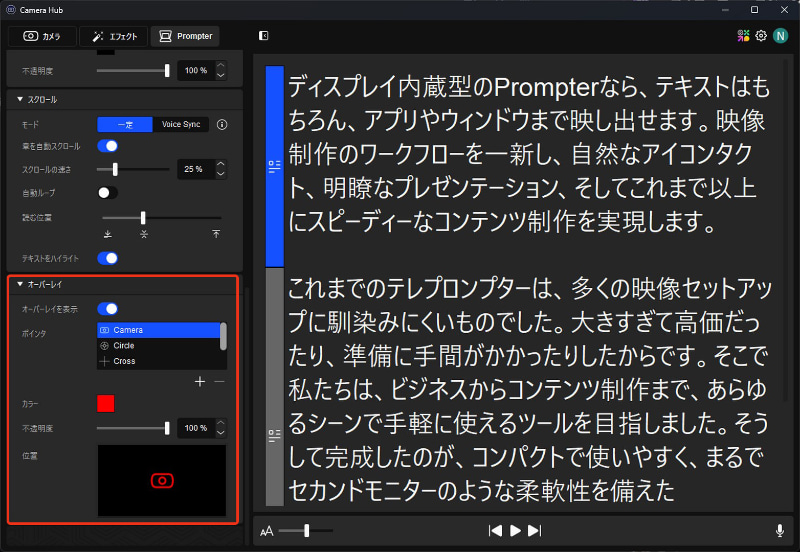This screenshot has width=800, height=552.
Task: Open settings gear icon
Action: click(x=761, y=36)
